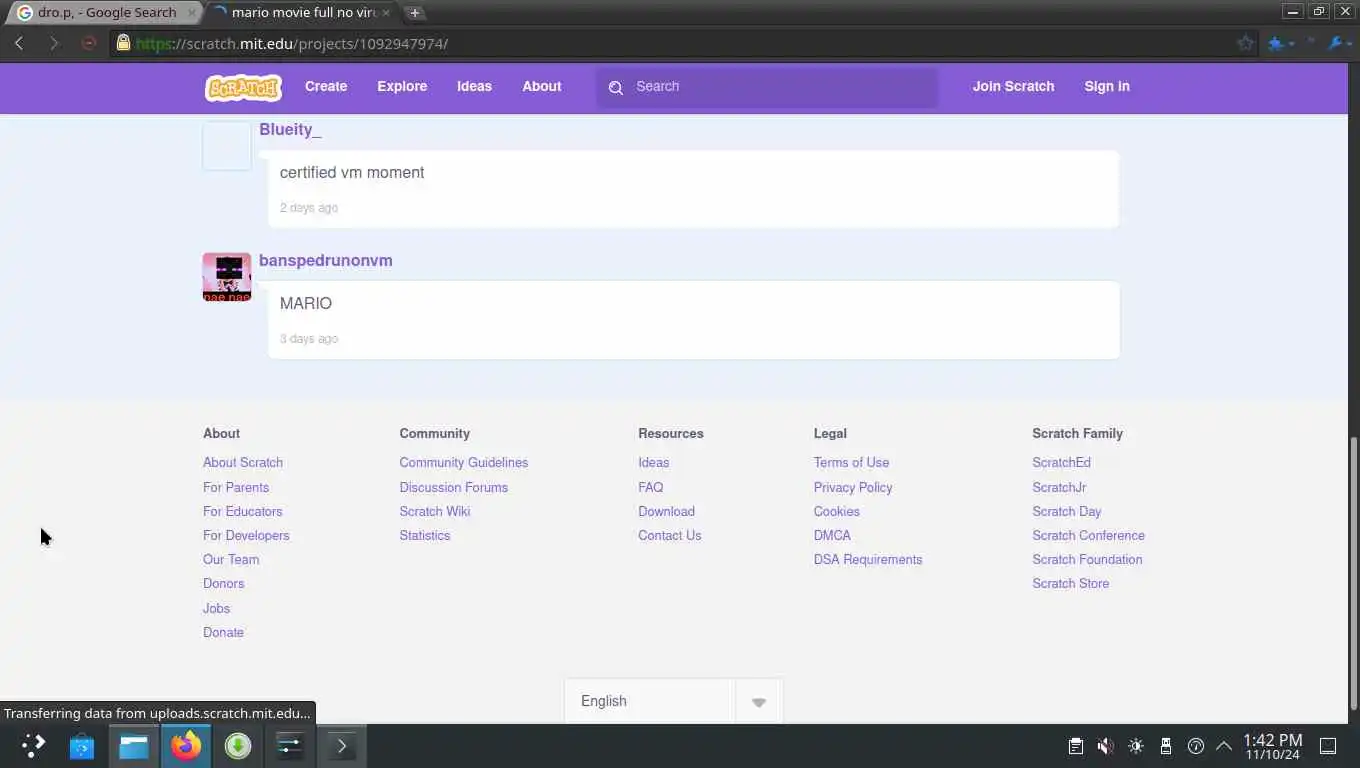Open Firefox from the taskbar

(x=186, y=746)
